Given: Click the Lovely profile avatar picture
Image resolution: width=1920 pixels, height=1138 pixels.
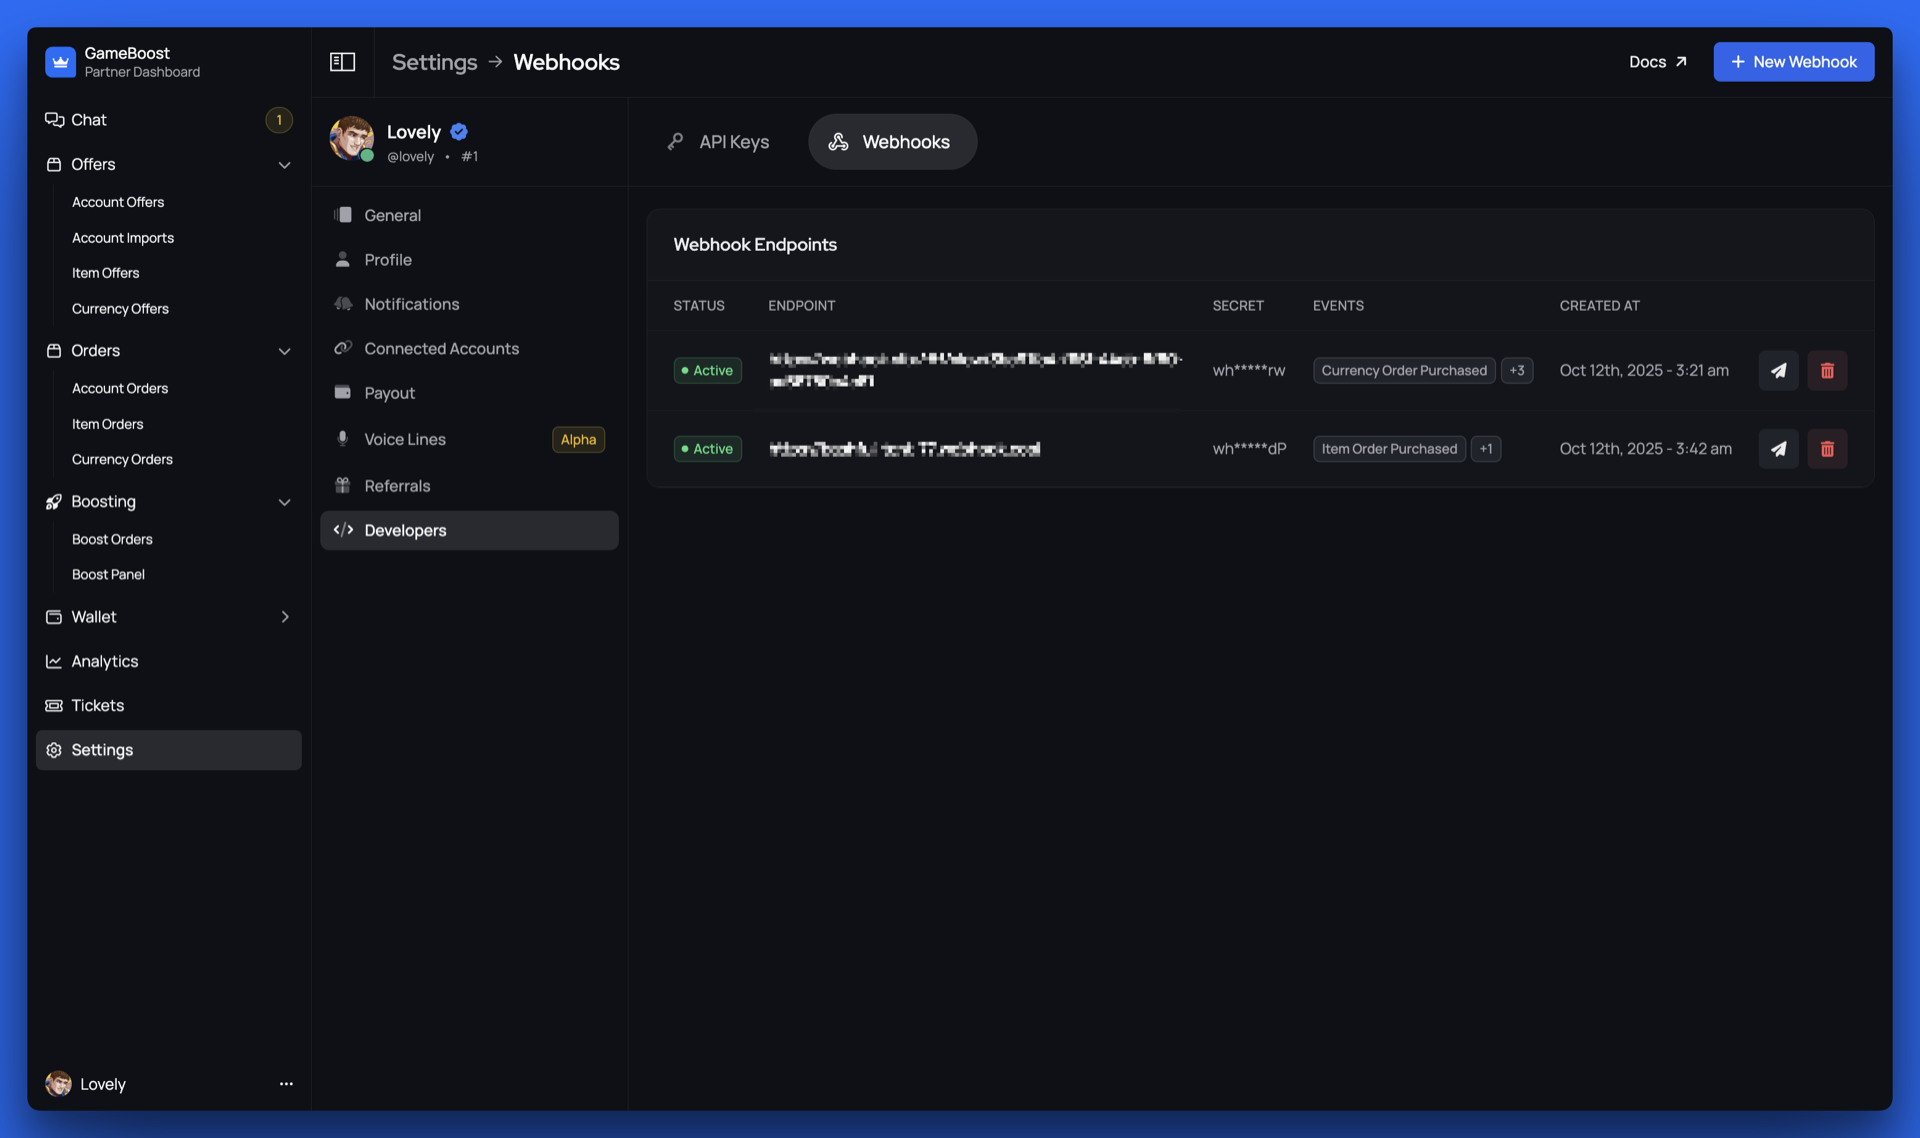Looking at the screenshot, I should [x=351, y=138].
